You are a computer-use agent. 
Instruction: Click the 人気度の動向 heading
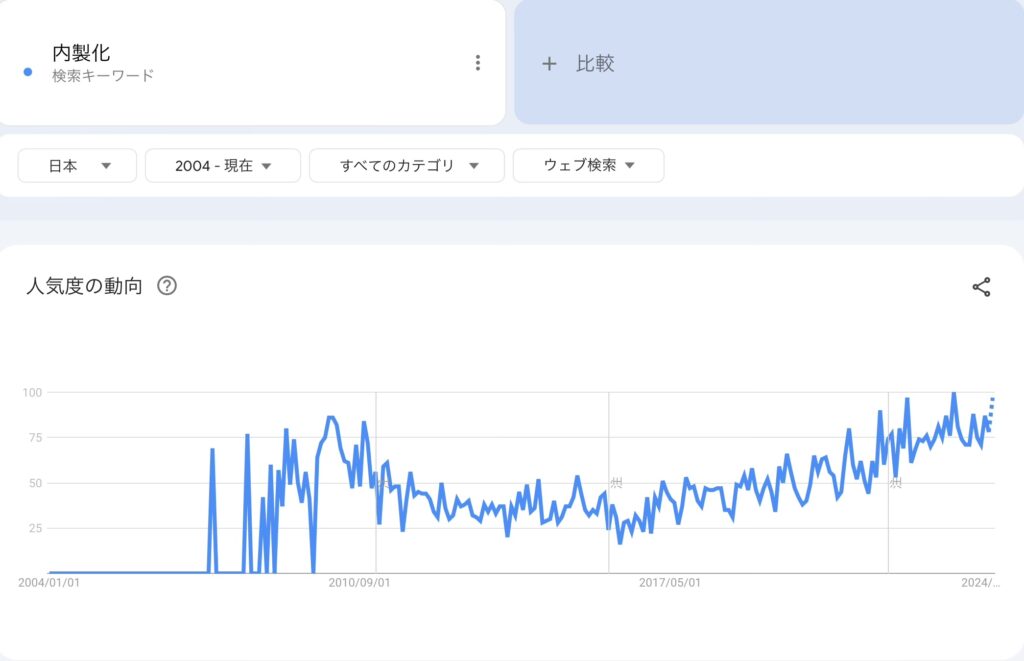pos(84,286)
